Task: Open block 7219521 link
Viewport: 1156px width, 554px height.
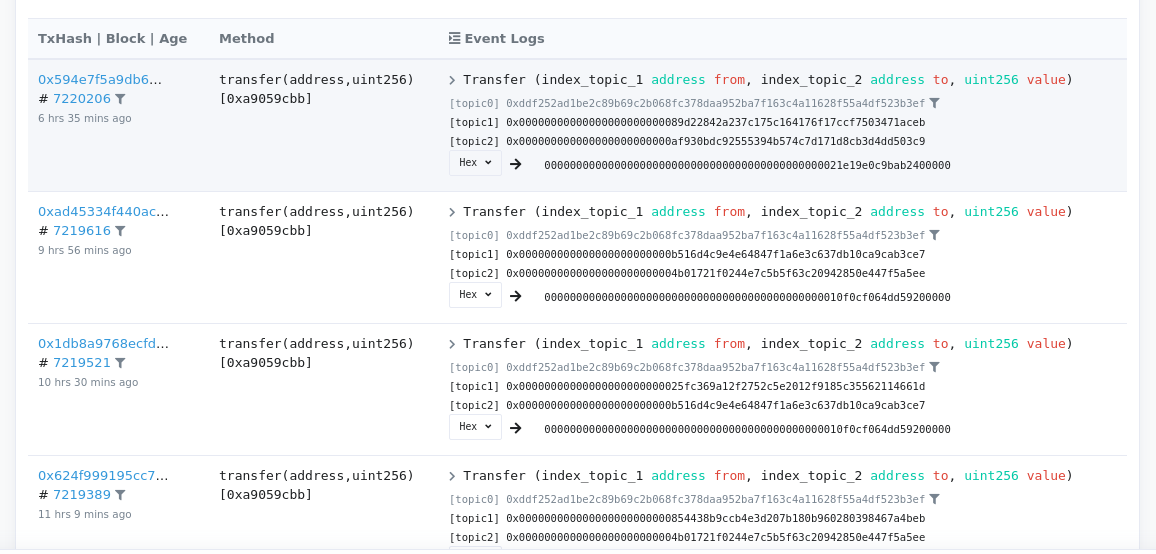Action: 82,363
